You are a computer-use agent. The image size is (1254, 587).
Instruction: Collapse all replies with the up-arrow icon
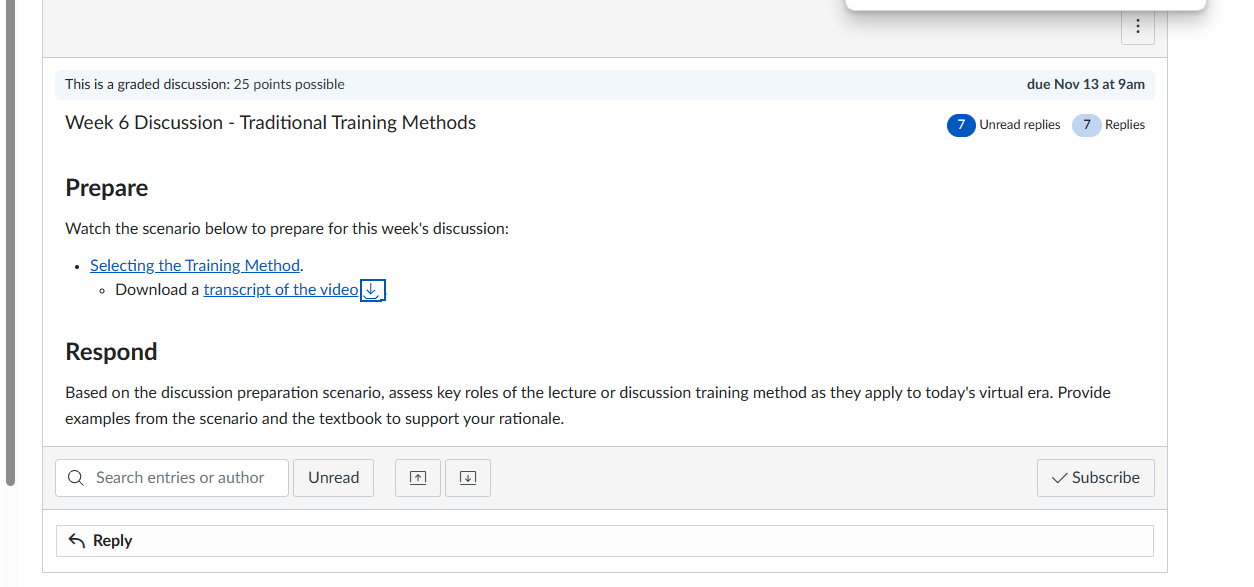pos(418,478)
